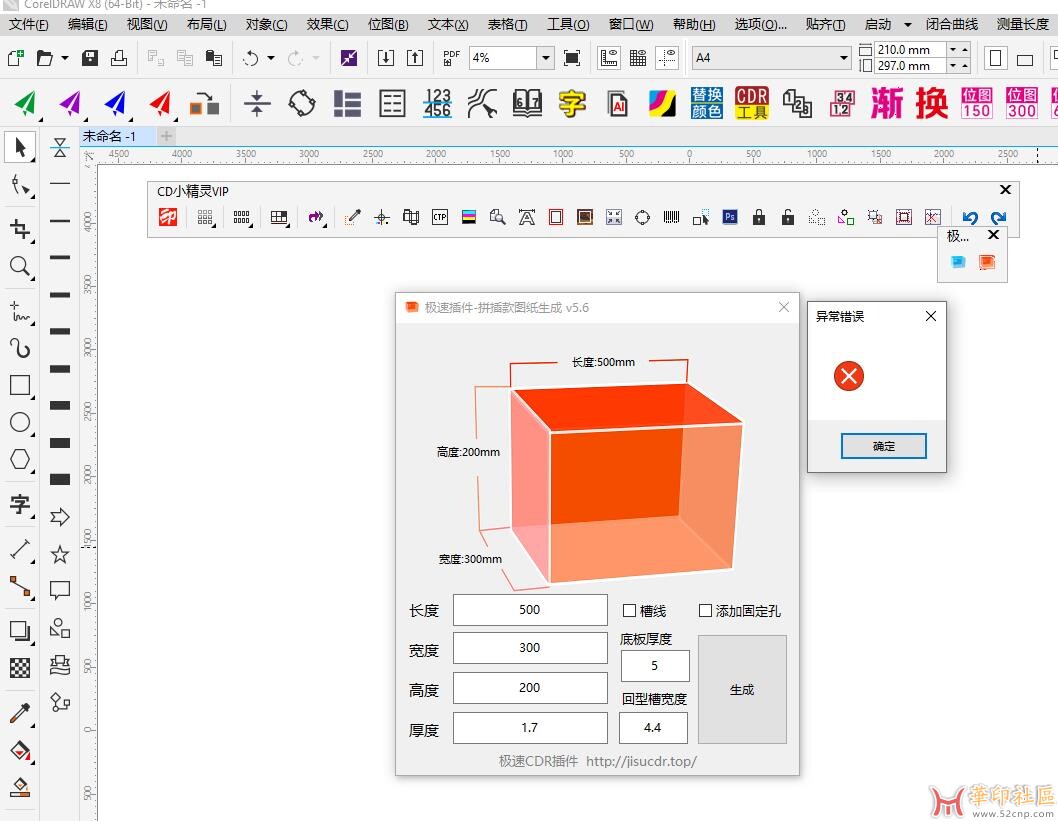Open the zoom level 4% dropdown

[x=546, y=58]
